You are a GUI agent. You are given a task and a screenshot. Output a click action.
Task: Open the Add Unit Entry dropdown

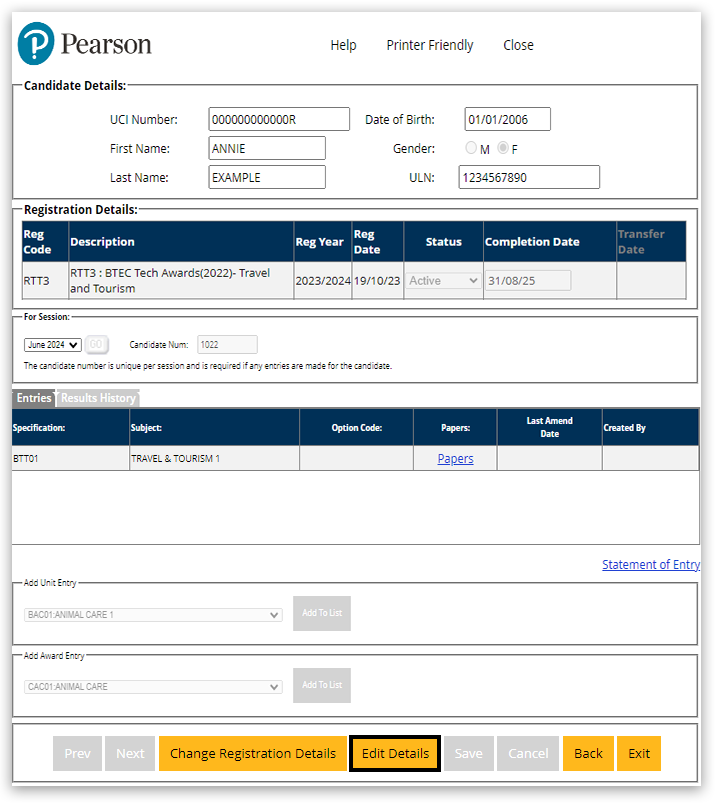[153, 615]
